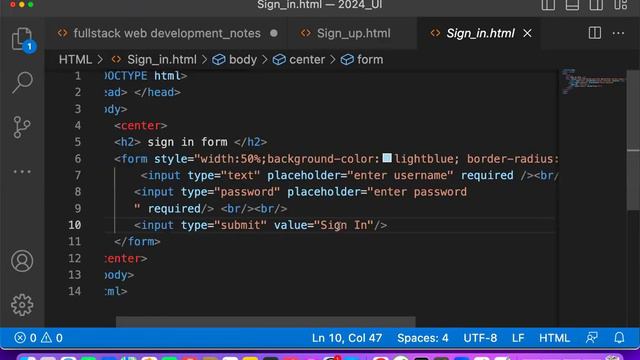Switch to the Sign_up.html tab
This screenshot has height=360, width=640.
(x=353, y=33)
